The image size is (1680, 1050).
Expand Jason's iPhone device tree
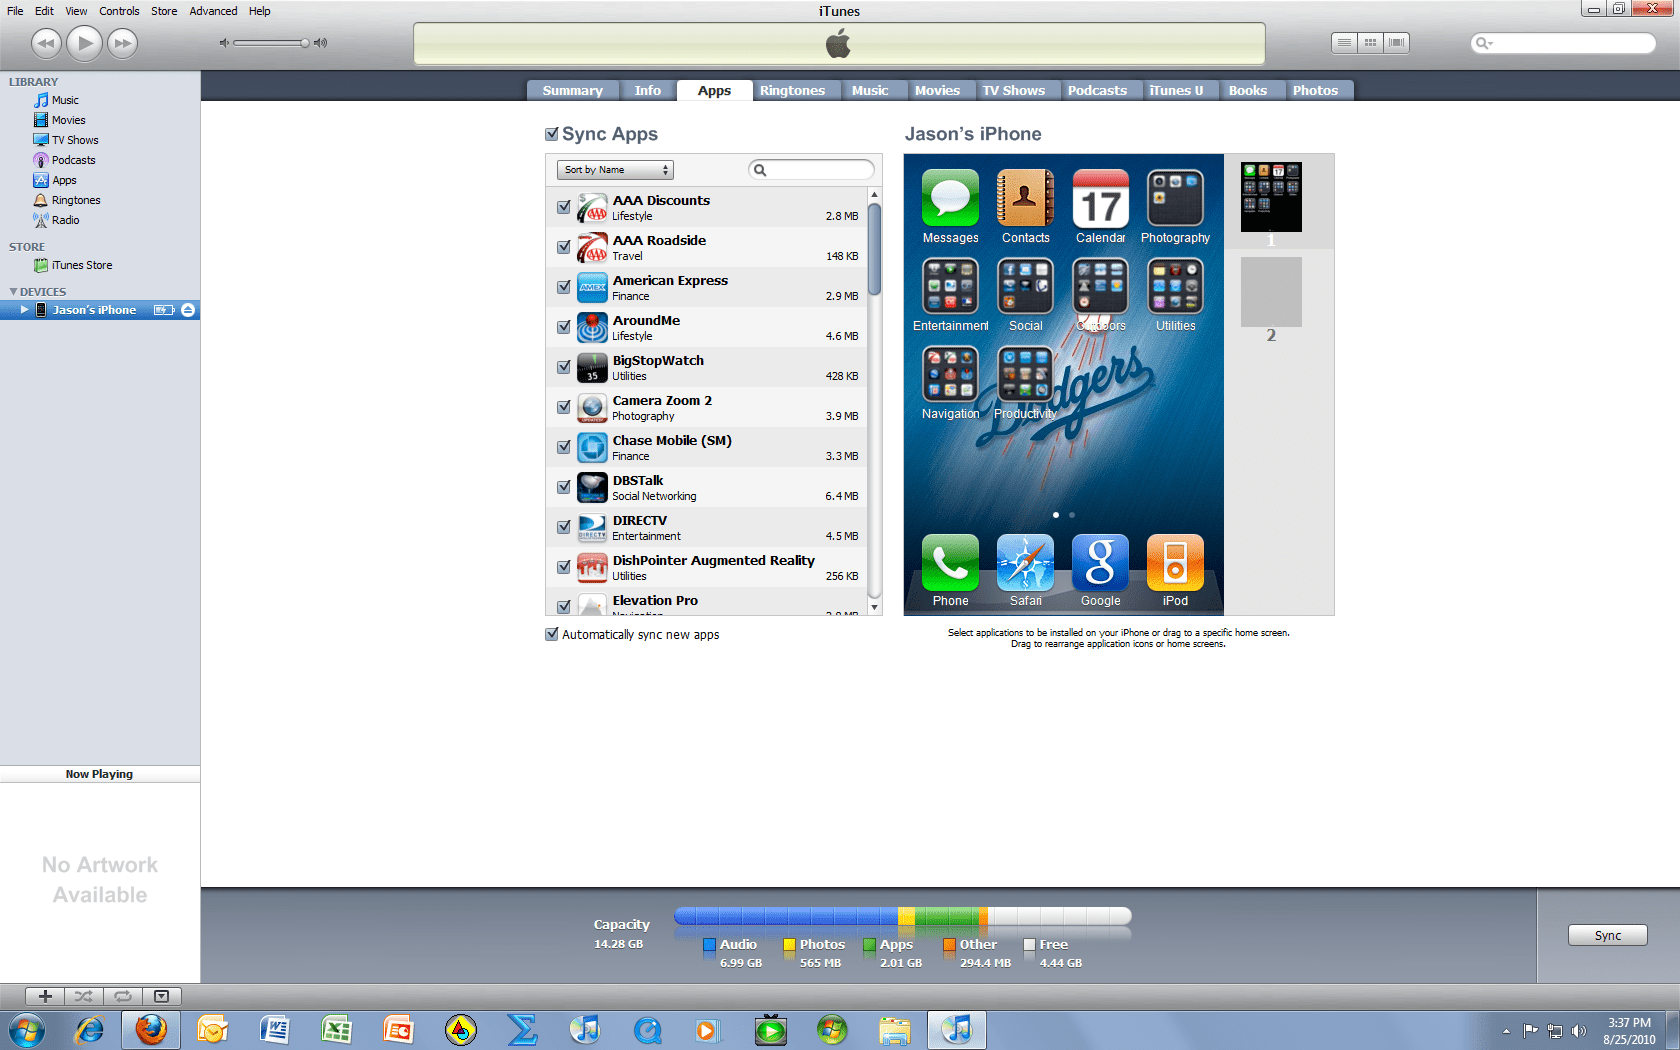click(x=24, y=310)
